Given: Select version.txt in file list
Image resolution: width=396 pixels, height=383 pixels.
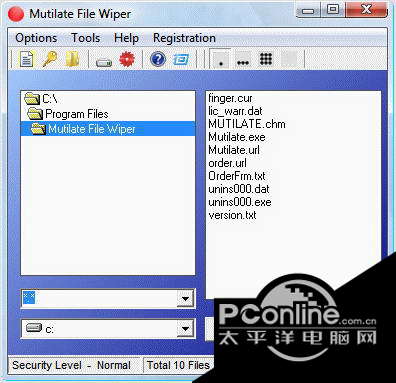Looking at the screenshot, I should pyautogui.click(x=232, y=215).
